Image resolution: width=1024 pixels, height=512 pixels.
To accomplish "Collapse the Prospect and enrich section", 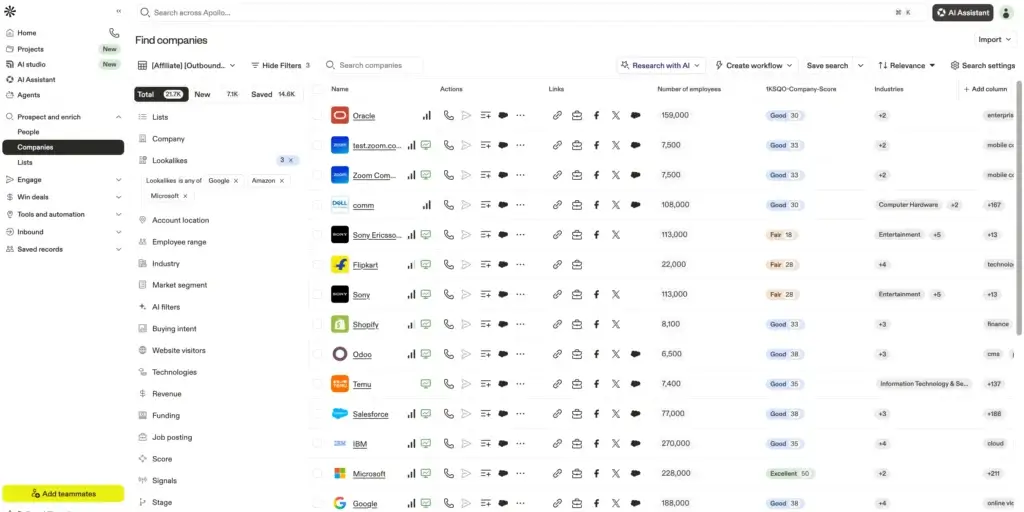I will (118, 117).
